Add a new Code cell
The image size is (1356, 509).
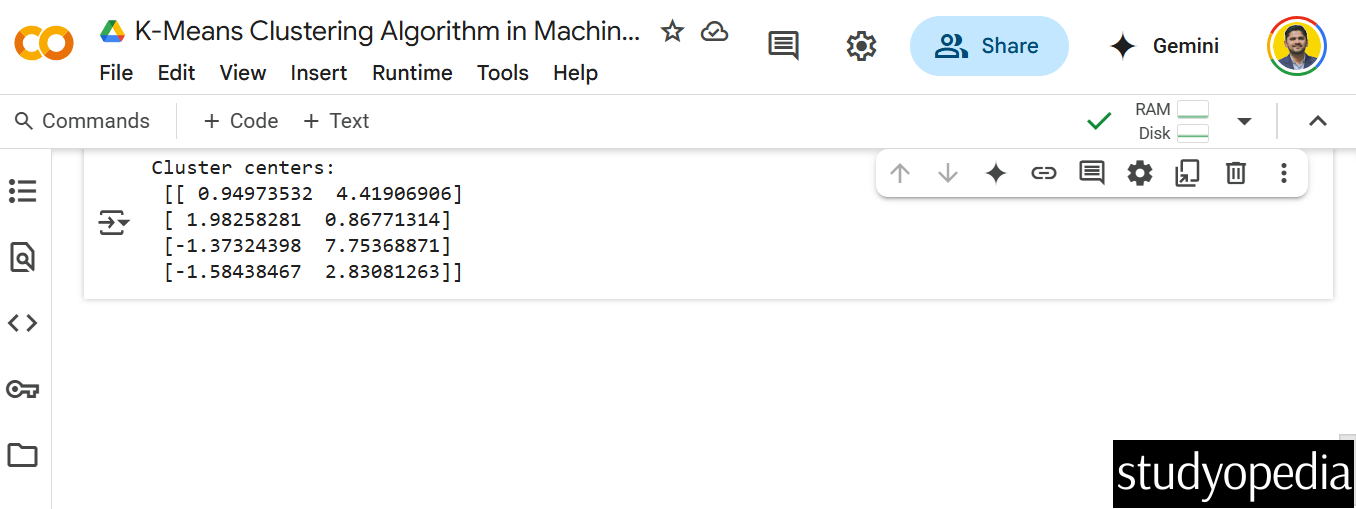(x=240, y=121)
